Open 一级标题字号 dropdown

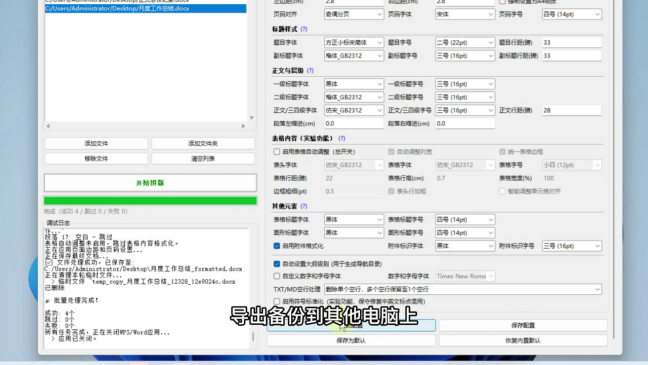click(x=465, y=84)
